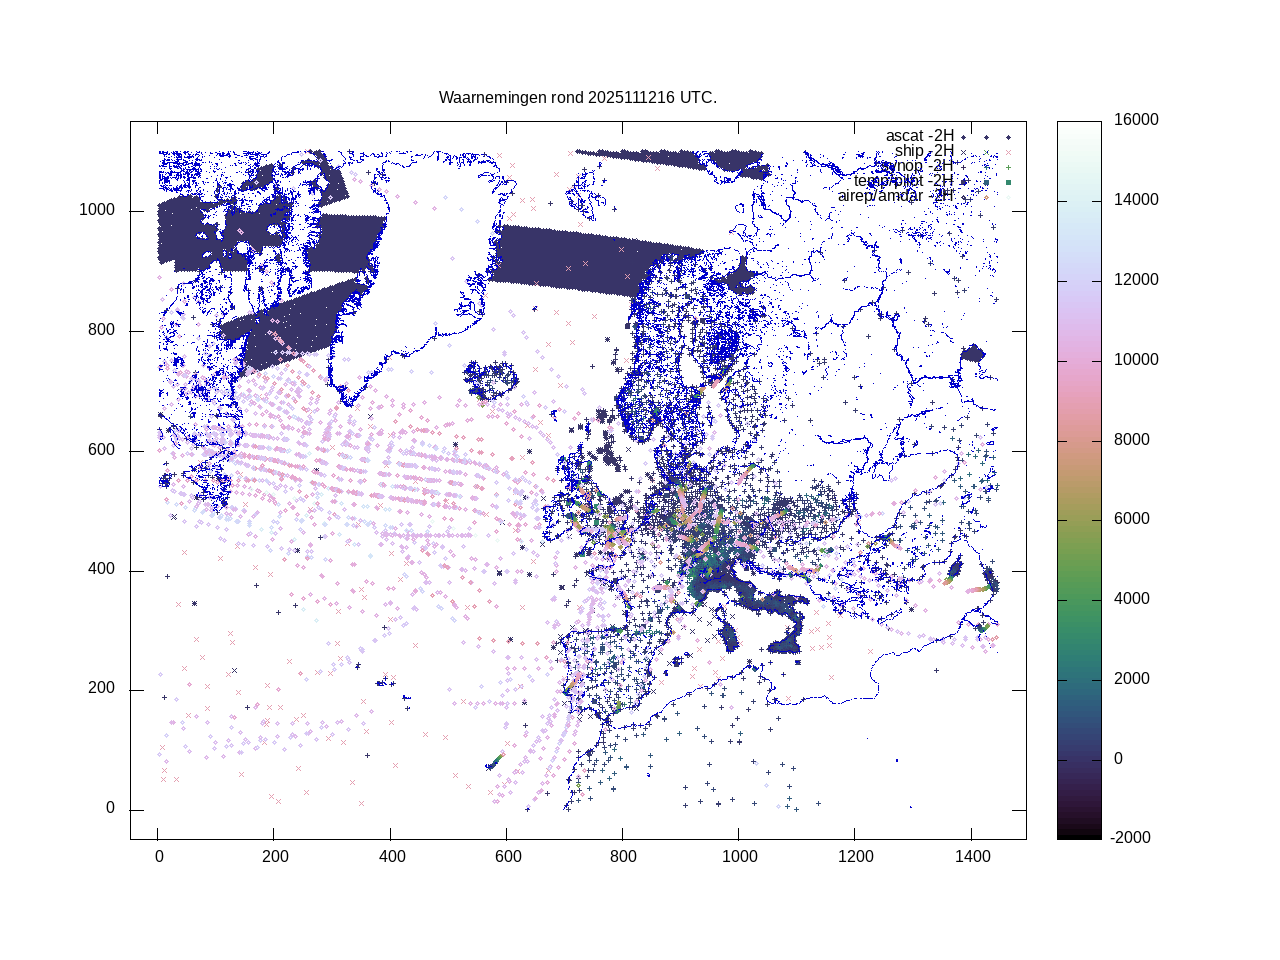Click the green temp/pilot square in the legend
Screen dimensions: 1280x960
(x=1008, y=182)
